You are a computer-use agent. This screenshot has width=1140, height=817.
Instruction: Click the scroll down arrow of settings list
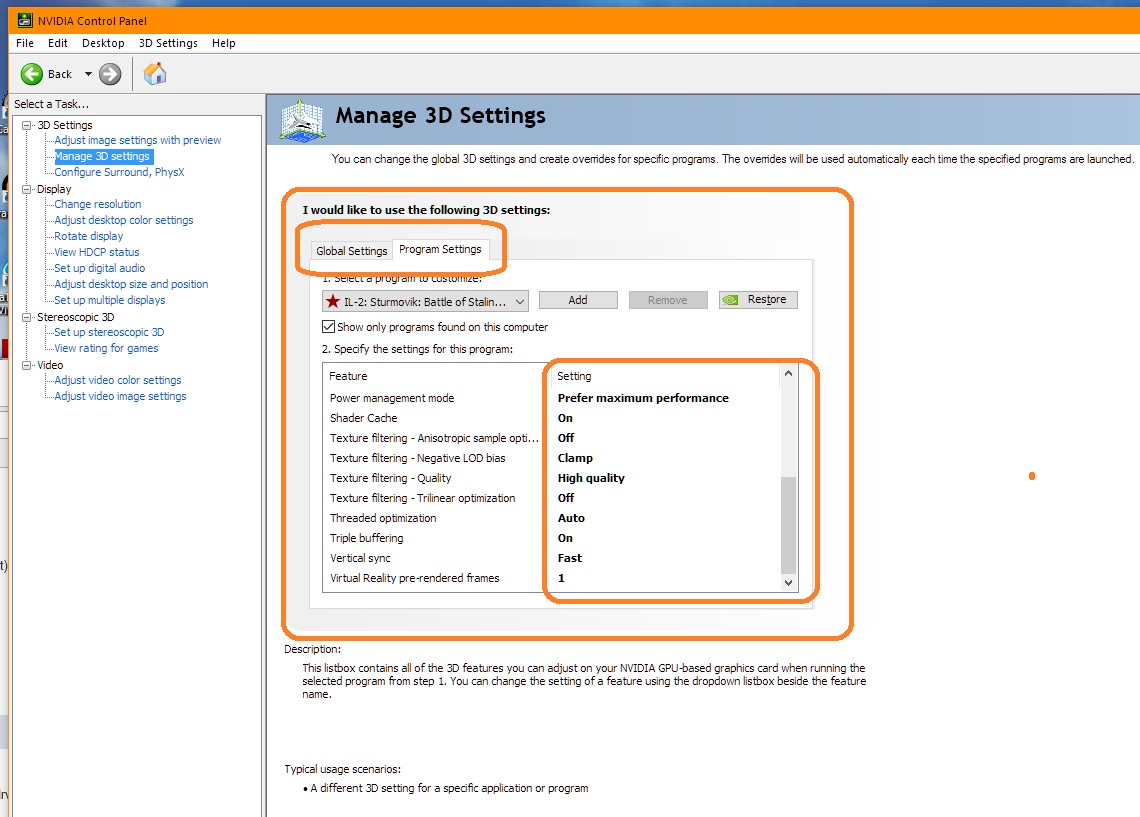click(788, 582)
